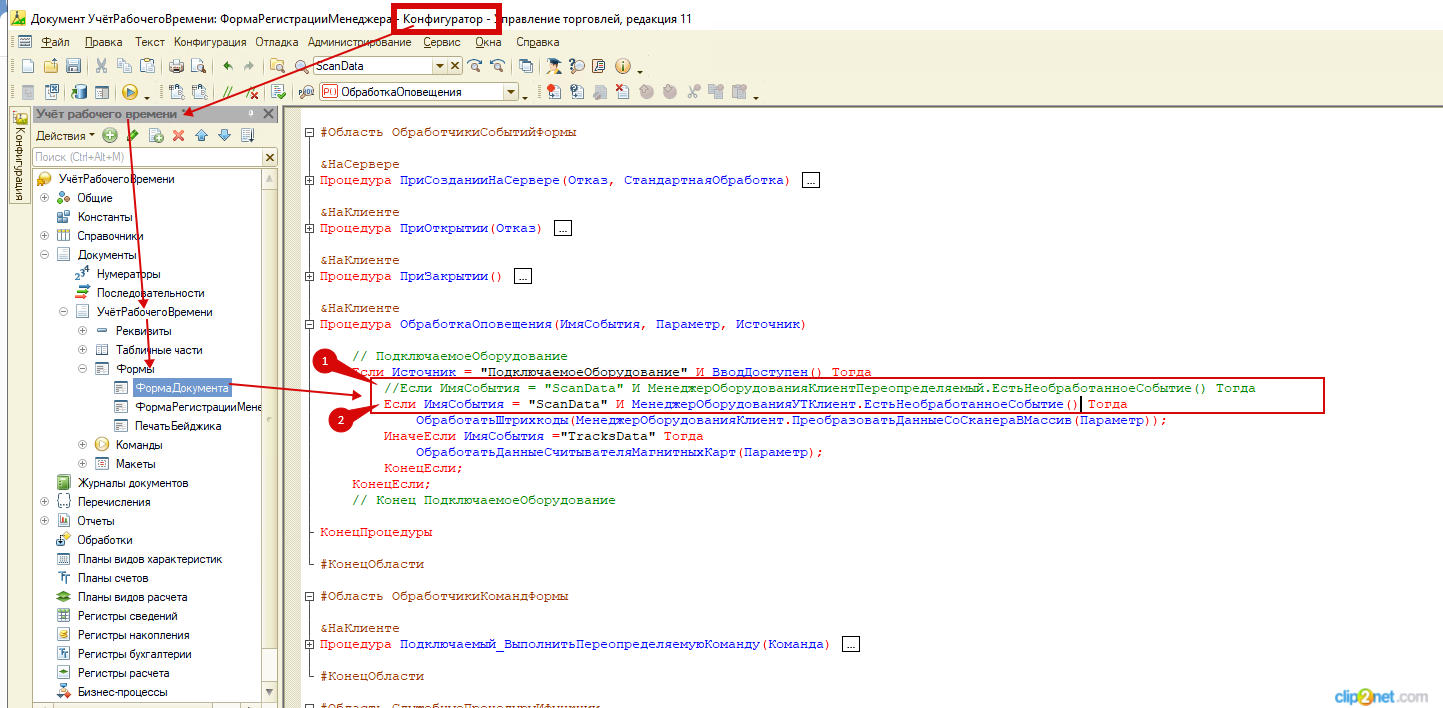Print with the printer icon
The height and width of the screenshot is (708, 1443).
tap(176, 66)
